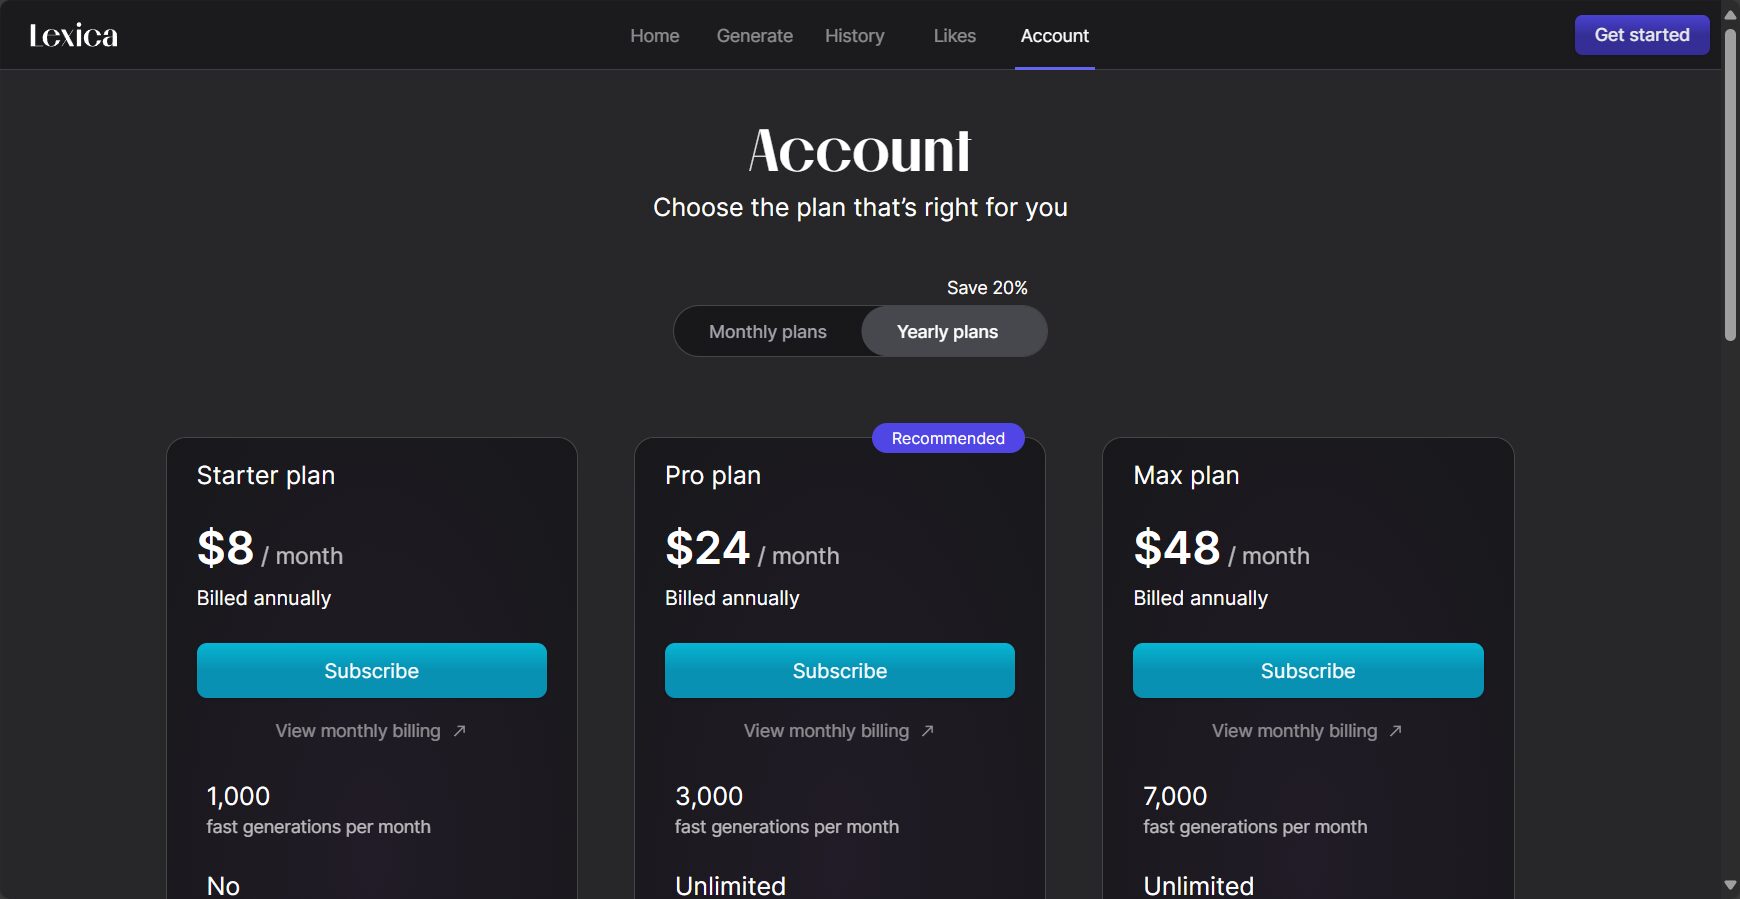This screenshot has height=899, width=1740.
Task: Click arrow icon beside Starter plan monthly billing
Action: (460, 731)
